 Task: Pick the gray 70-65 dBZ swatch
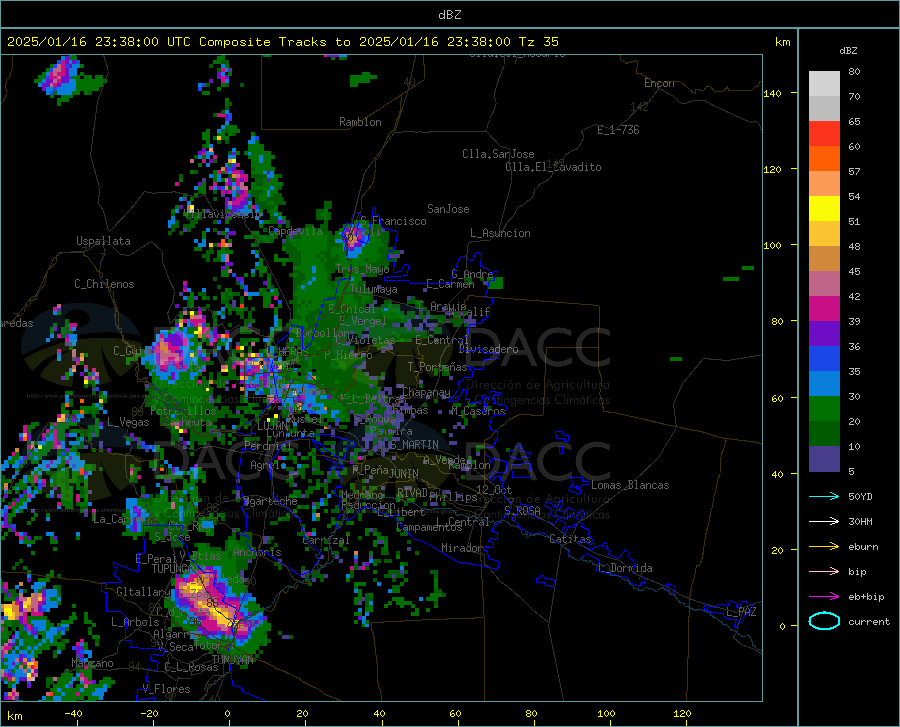pyautogui.click(x=824, y=108)
